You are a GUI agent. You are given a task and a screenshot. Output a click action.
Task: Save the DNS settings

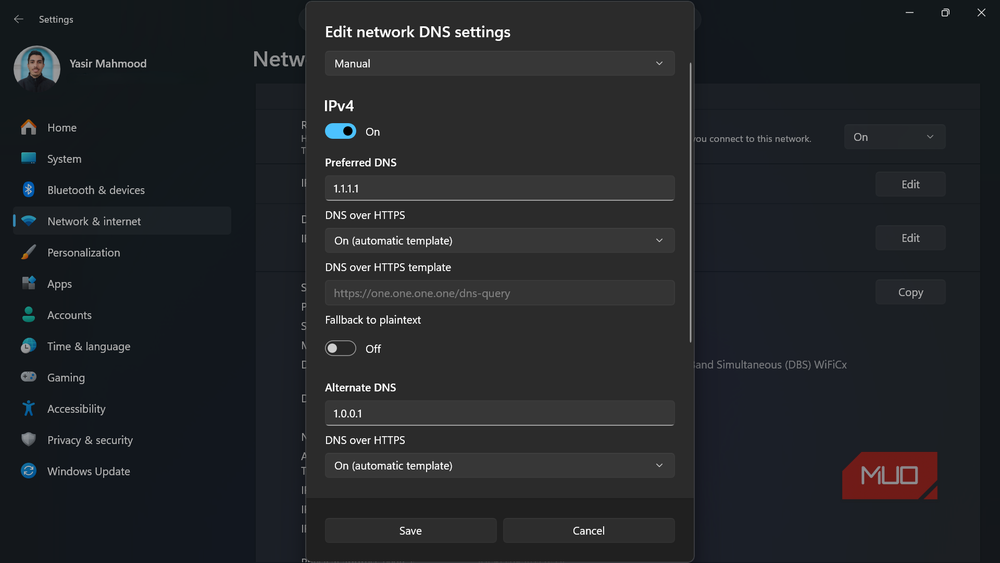pyautogui.click(x=410, y=530)
